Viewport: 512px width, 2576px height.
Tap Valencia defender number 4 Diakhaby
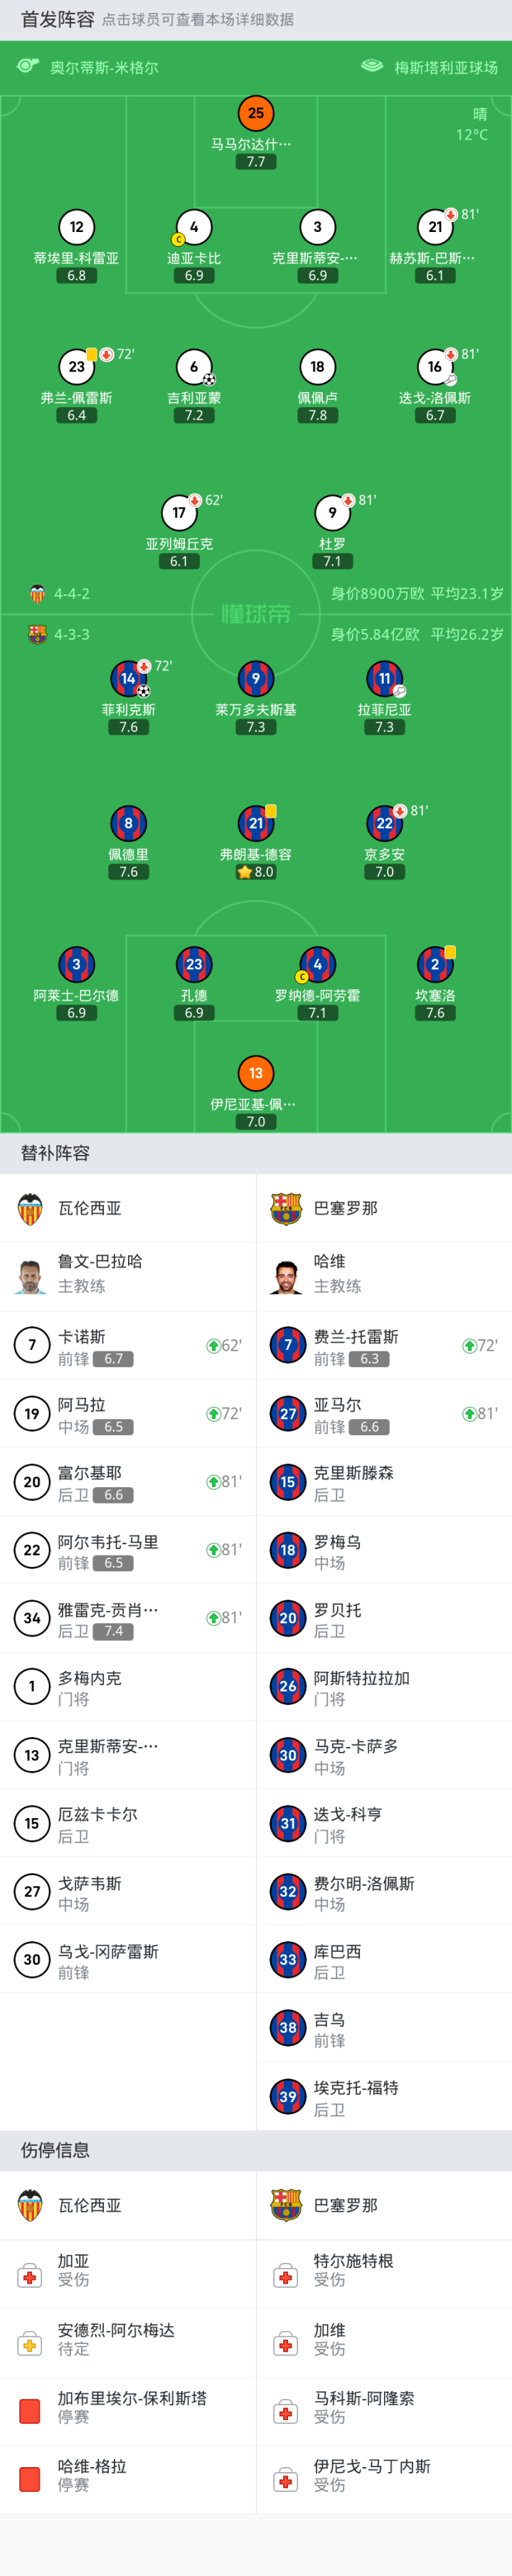(194, 228)
